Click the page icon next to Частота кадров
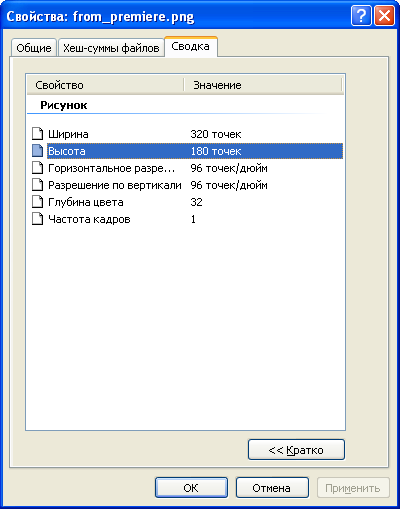 click(37, 219)
